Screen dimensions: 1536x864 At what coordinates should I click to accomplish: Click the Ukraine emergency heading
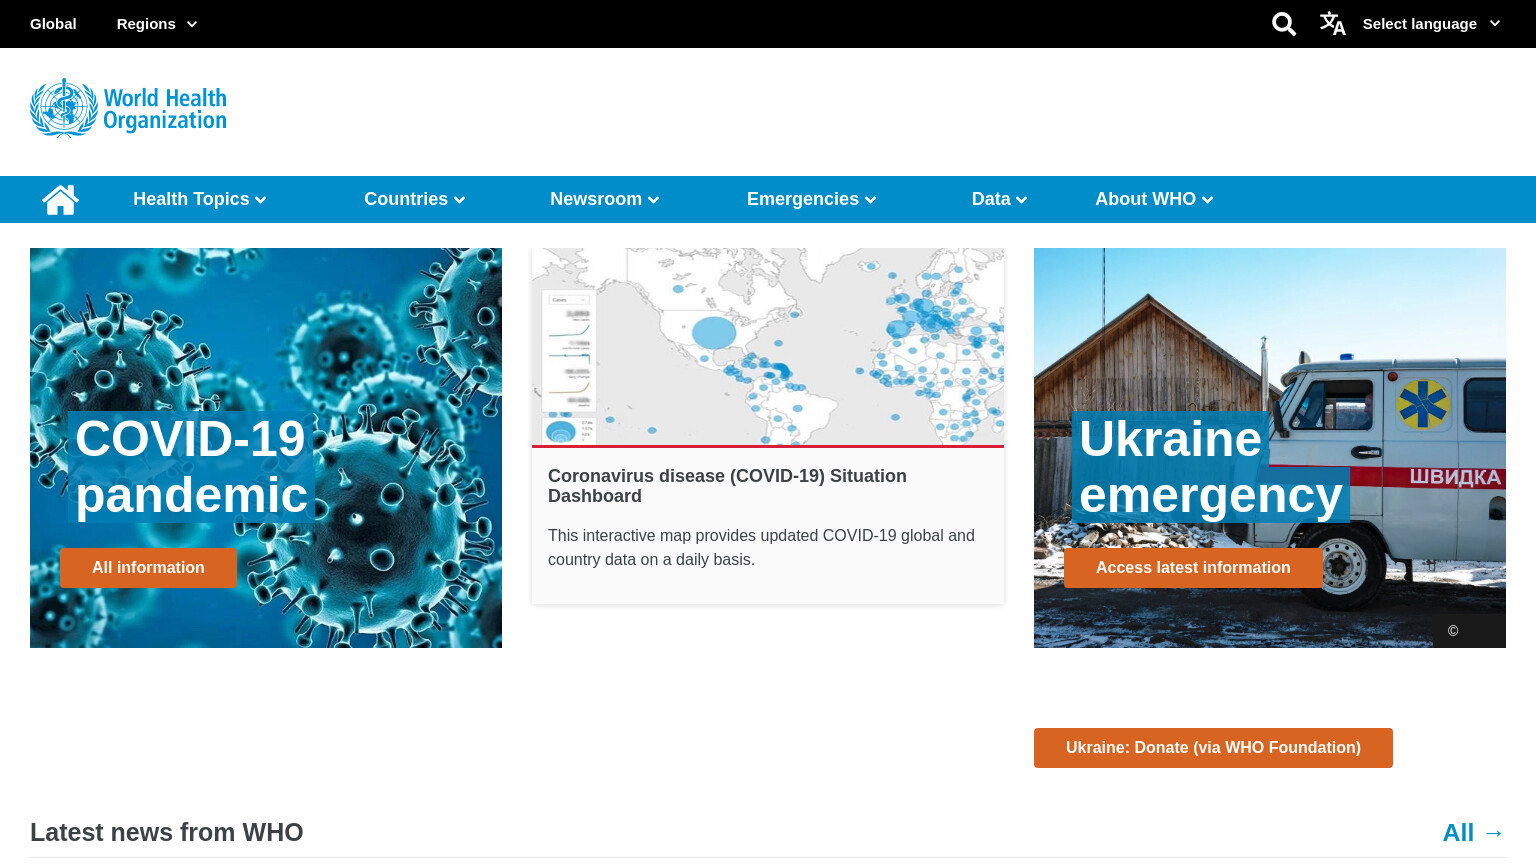1210,467
